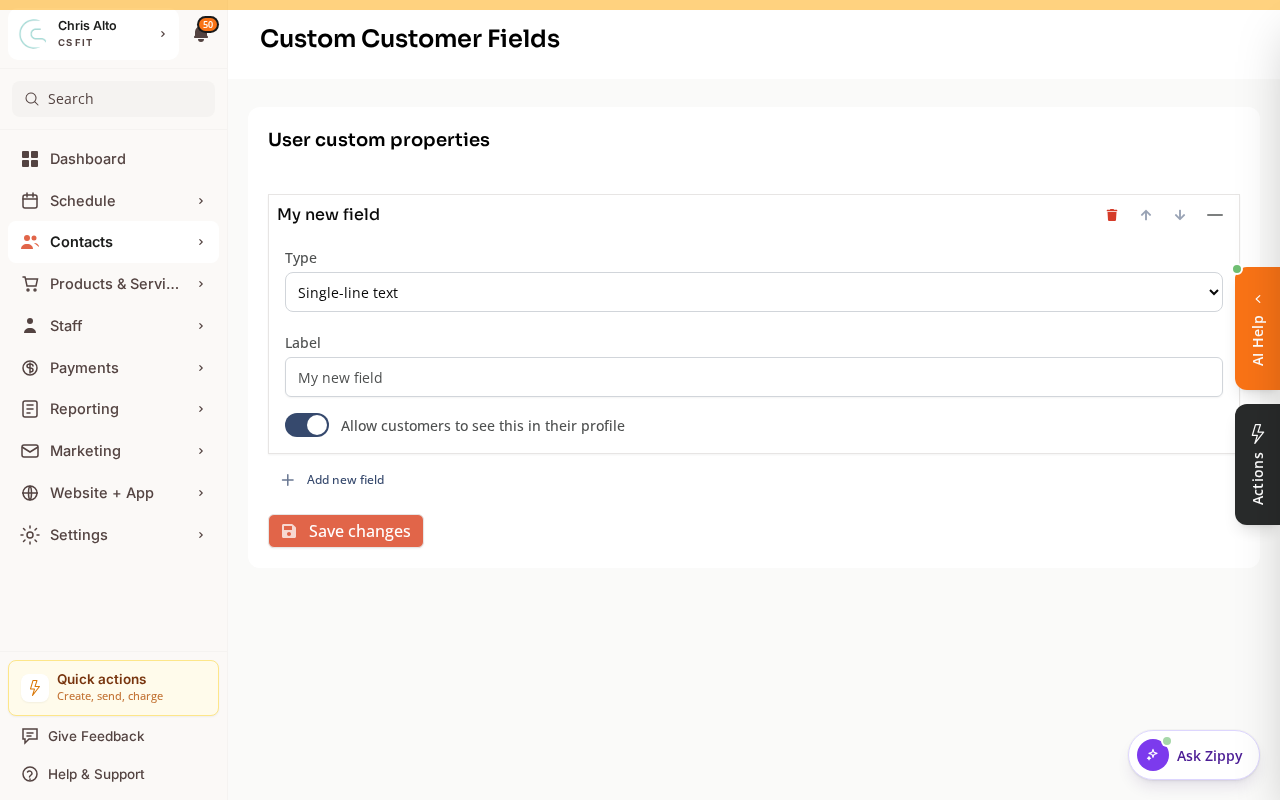Expand the Schedule menu chevron

201,201
